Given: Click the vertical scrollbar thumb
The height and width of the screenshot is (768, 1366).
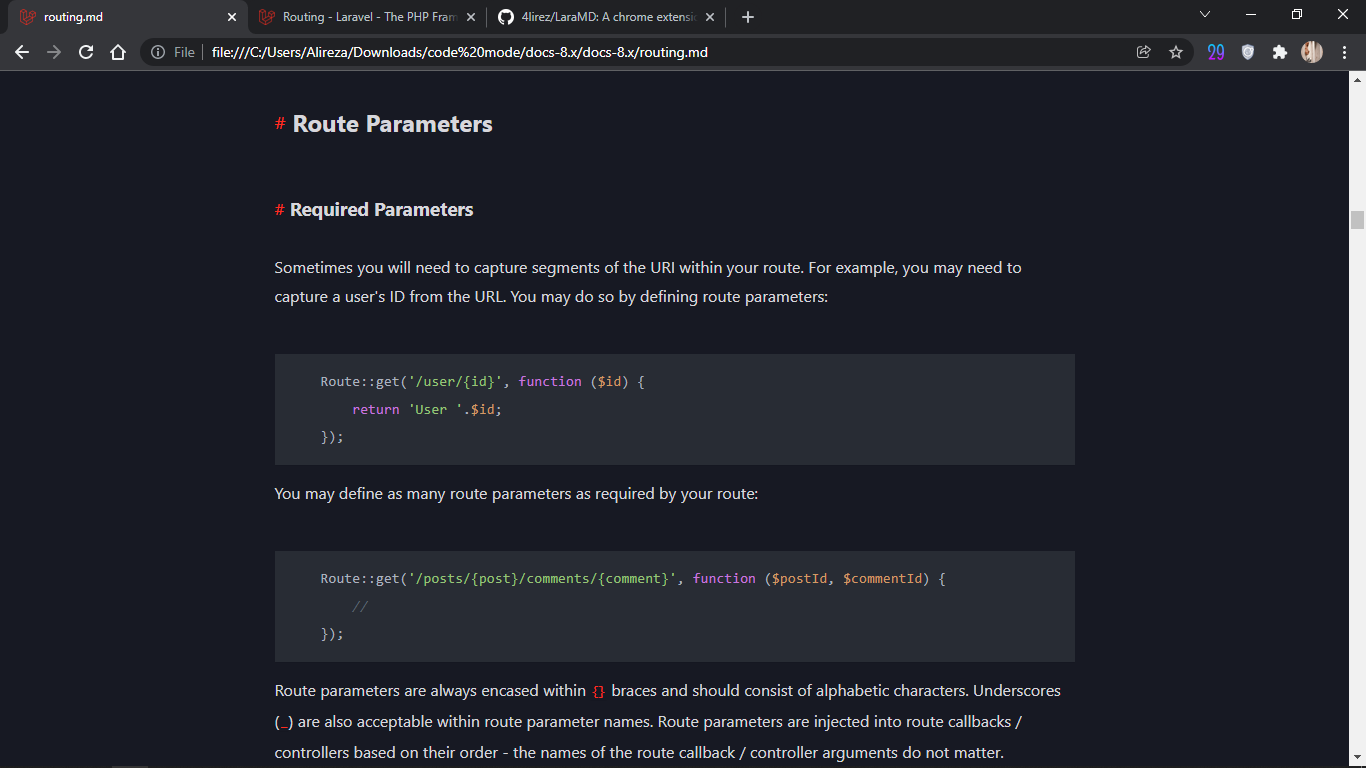Looking at the screenshot, I should 1357,220.
